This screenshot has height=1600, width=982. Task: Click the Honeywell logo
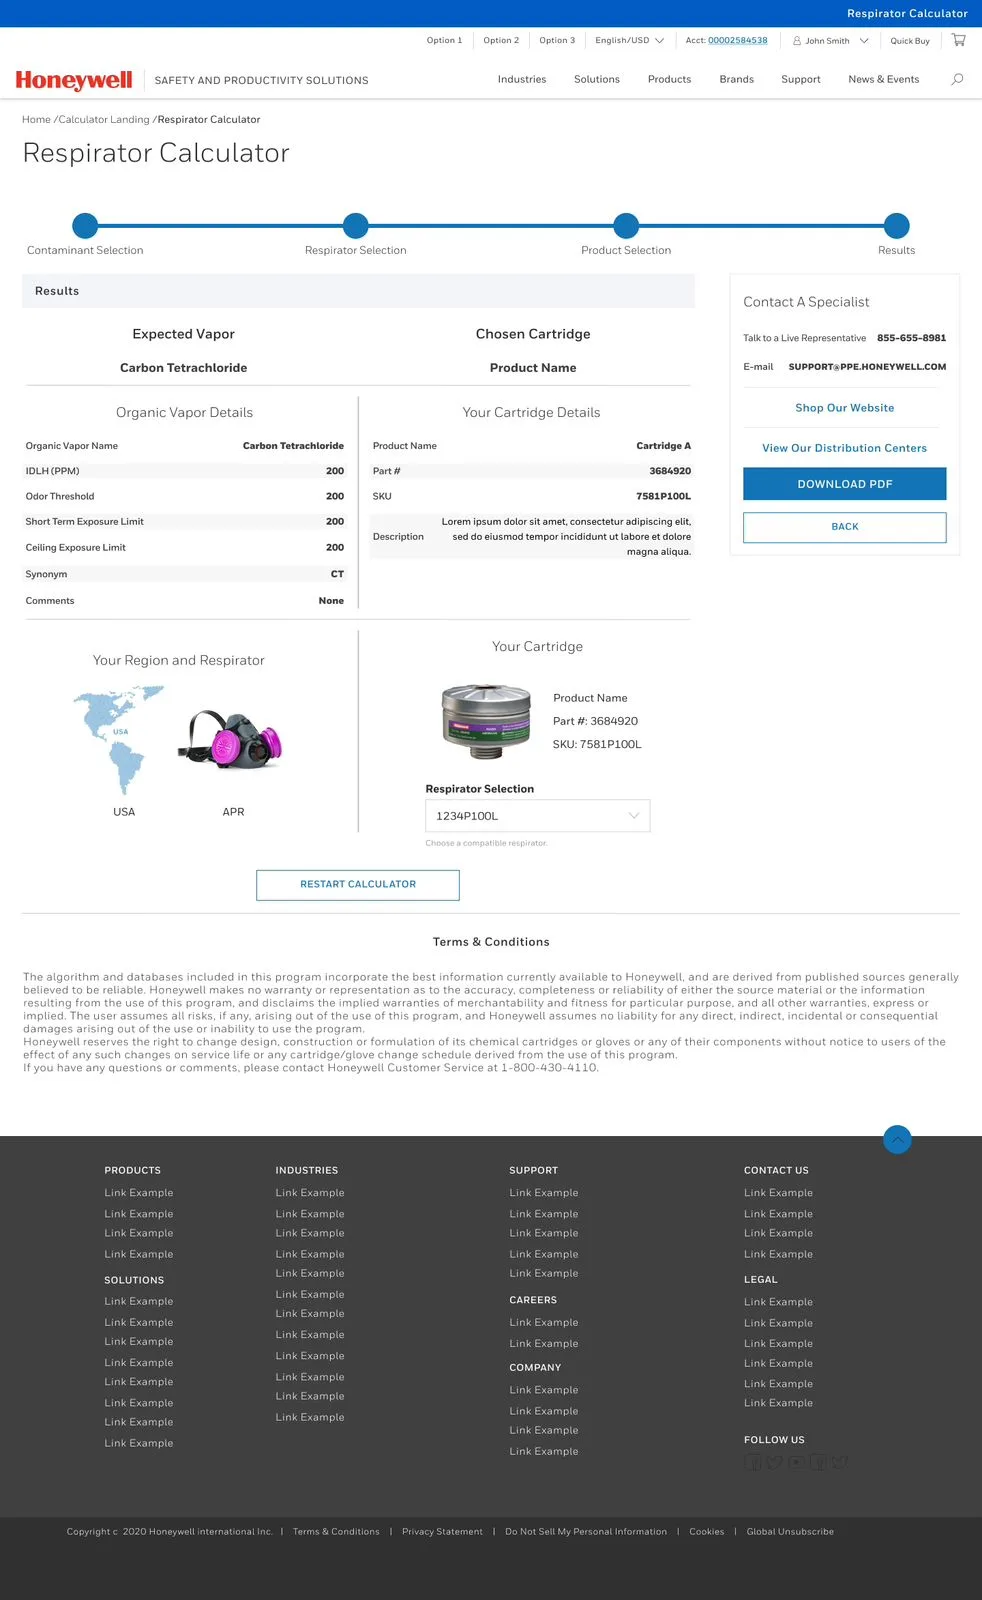pos(74,80)
